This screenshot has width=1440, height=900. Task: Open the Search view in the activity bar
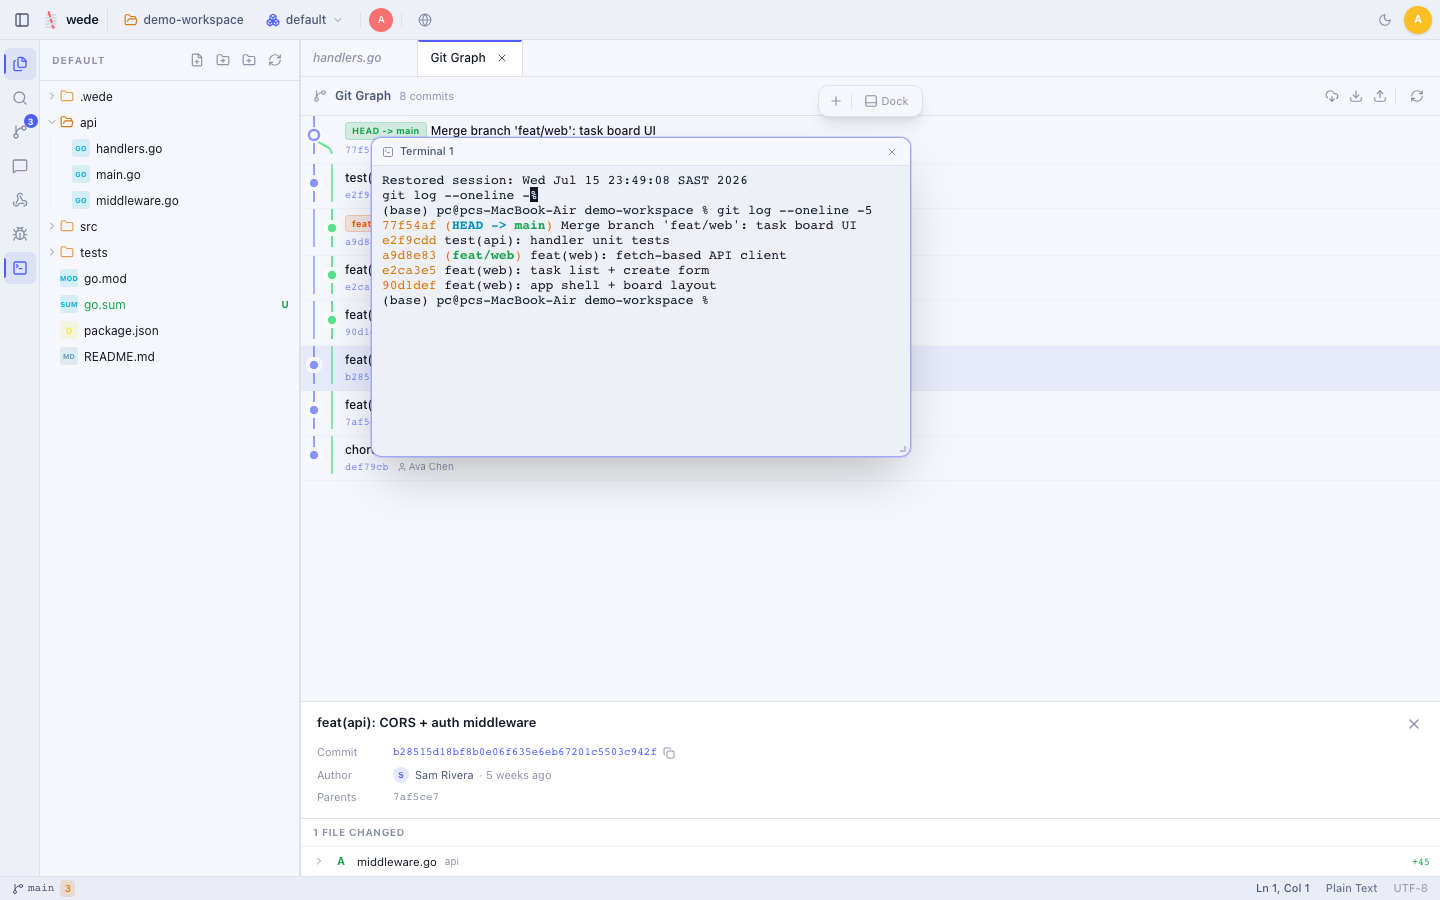click(20, 98)
